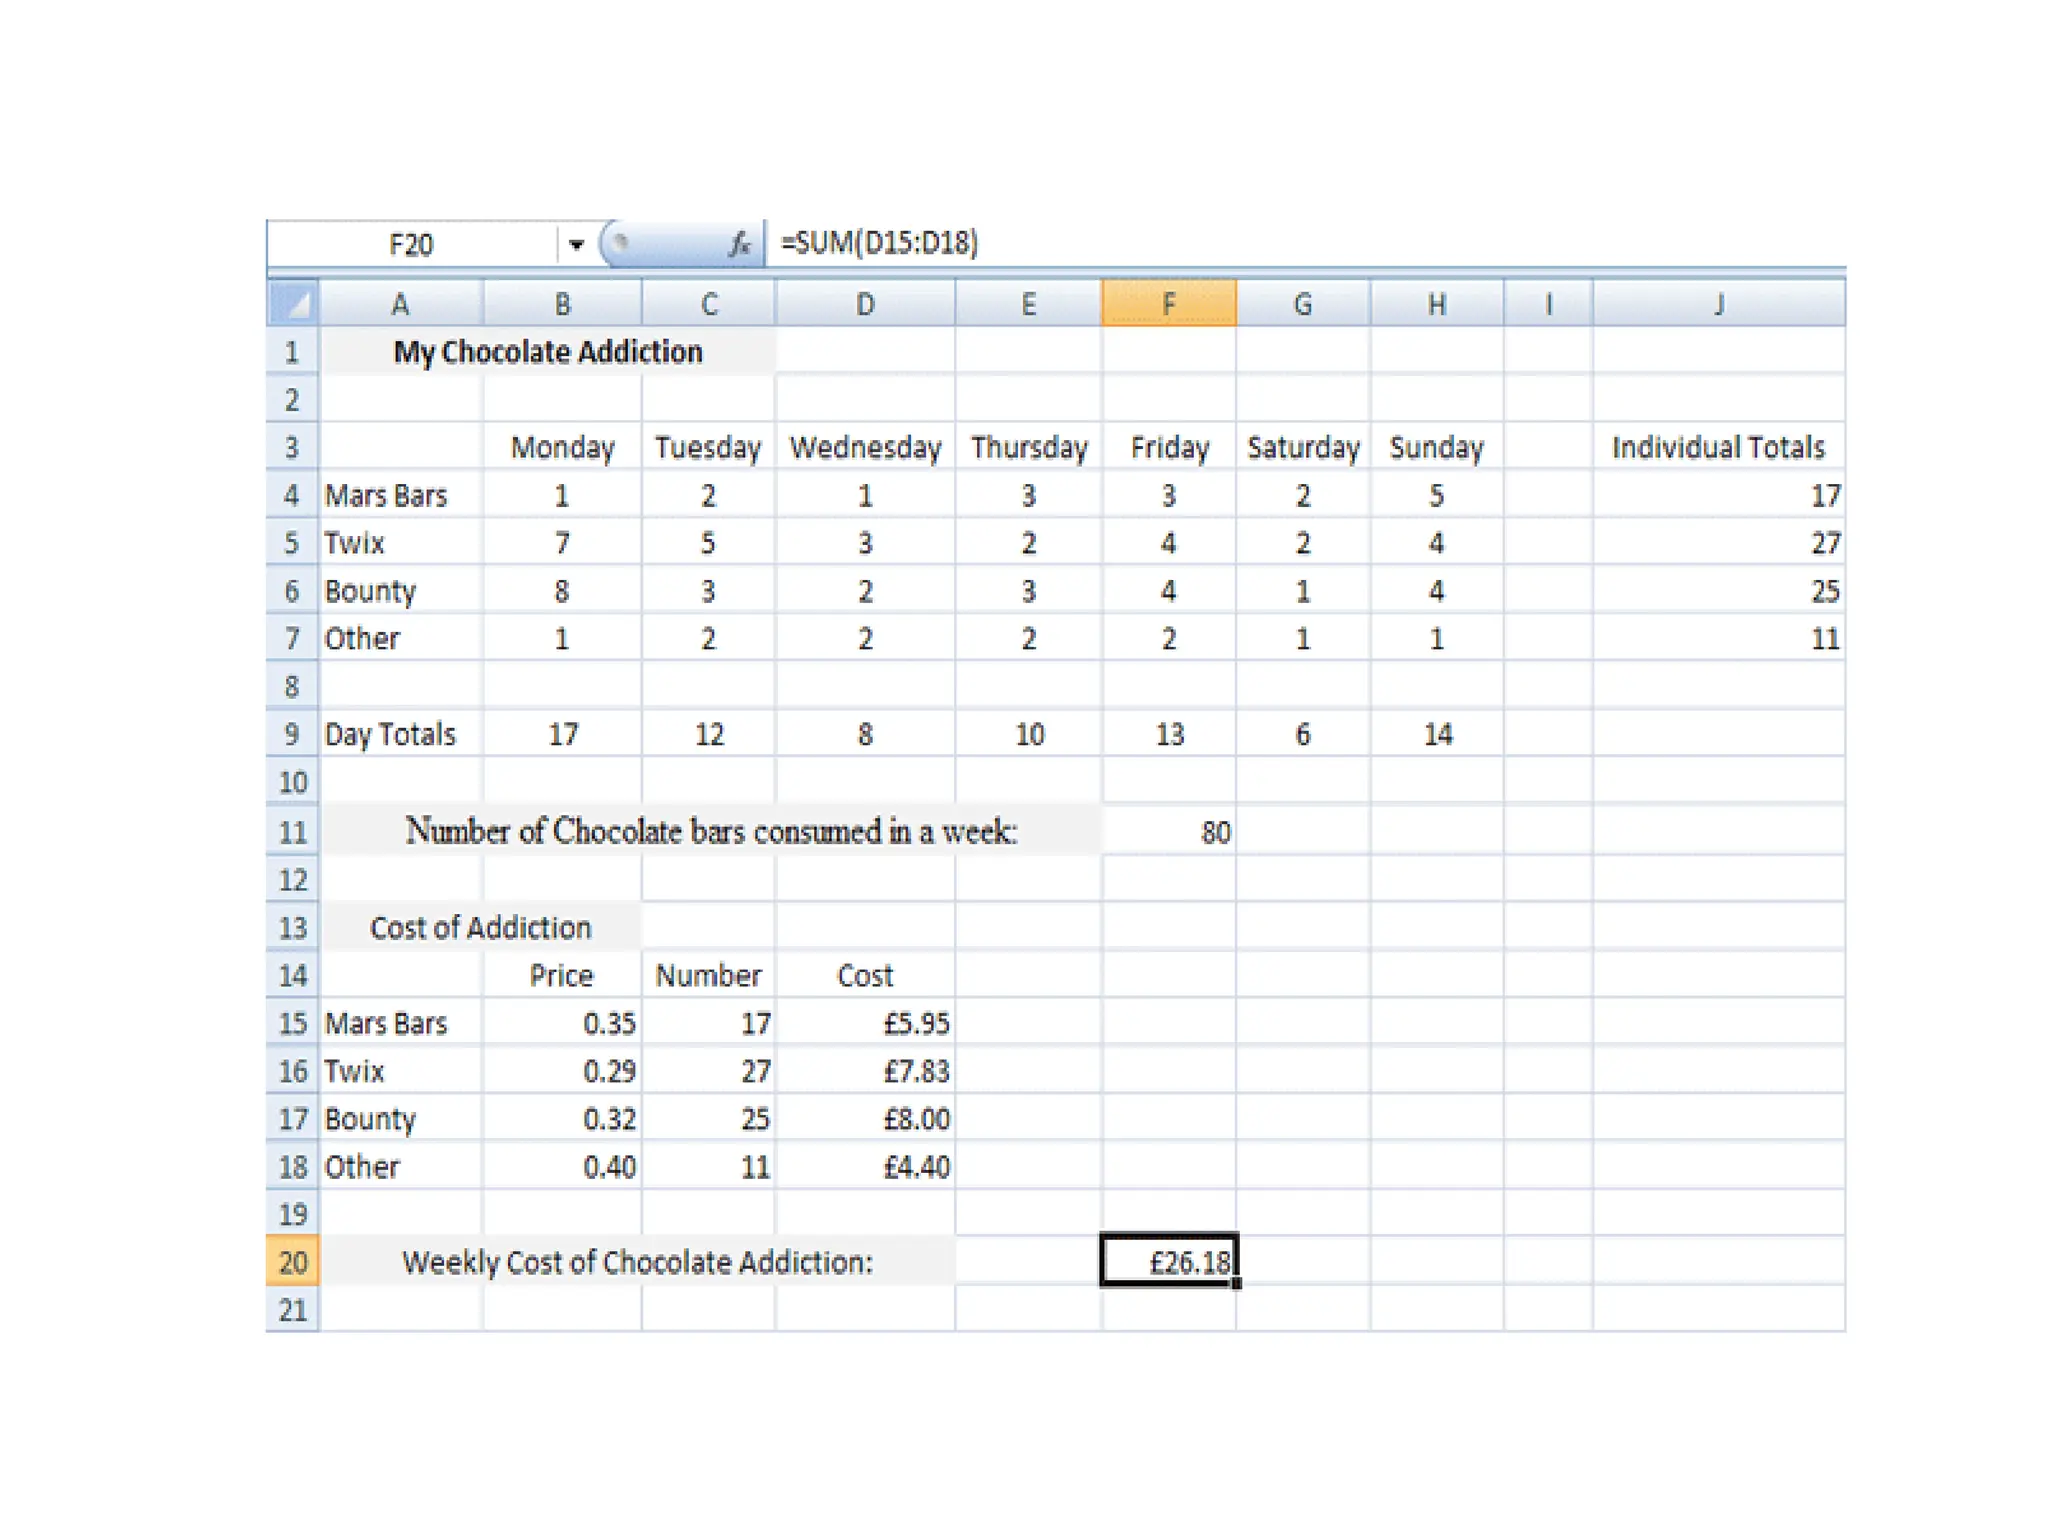Screen dimensions: 2048x1536
Task: Select the £26.18 weekly cost cell
Action: click(1168, 1261)
